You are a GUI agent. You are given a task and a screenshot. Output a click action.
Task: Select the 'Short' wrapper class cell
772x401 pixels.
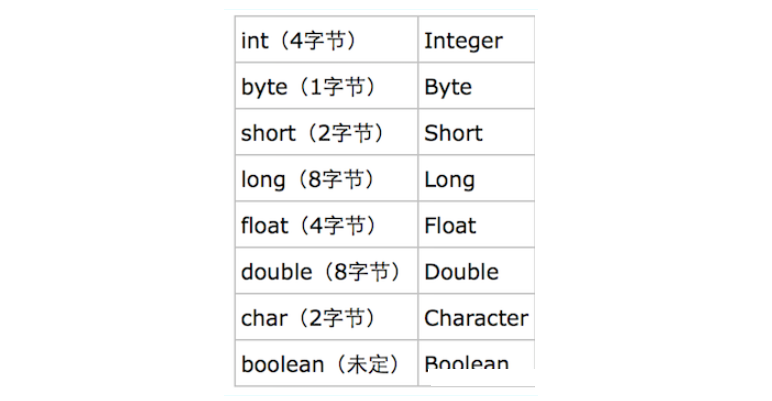(x=453, y=133)
